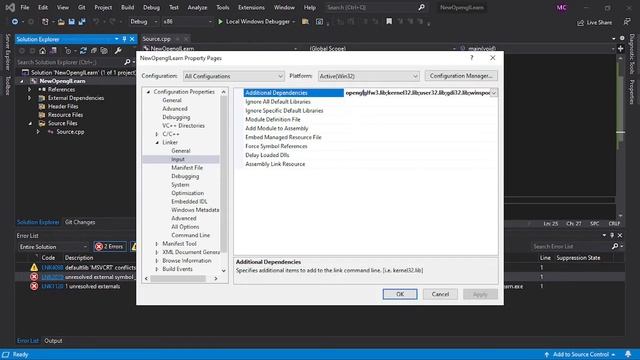Click the Live Share icon
This screenshot has height=360, width=640.
tap(580, 23)
